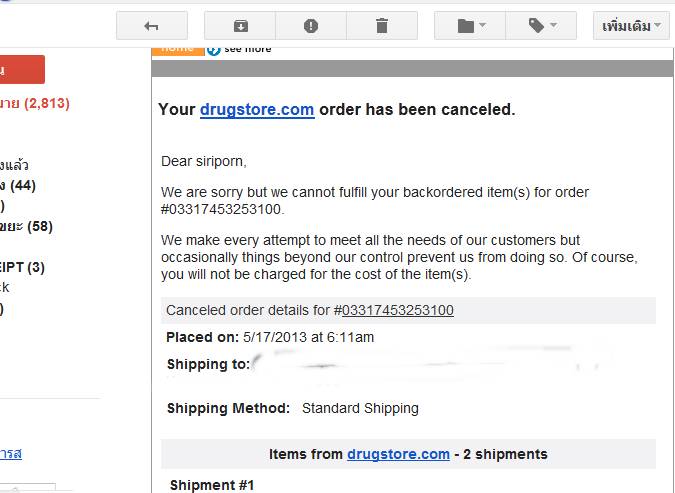Click the red compose button
This screenshot has height=493, width=675.
point(22,70)
